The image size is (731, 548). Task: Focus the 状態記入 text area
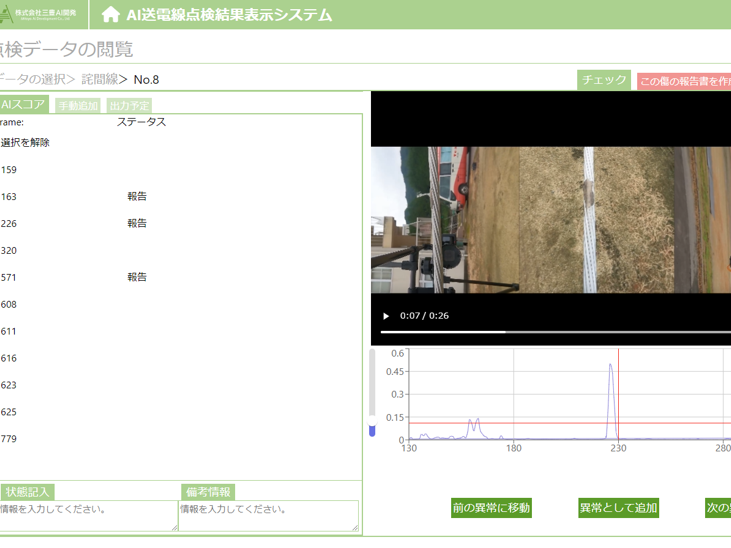[x=88, y=515]
